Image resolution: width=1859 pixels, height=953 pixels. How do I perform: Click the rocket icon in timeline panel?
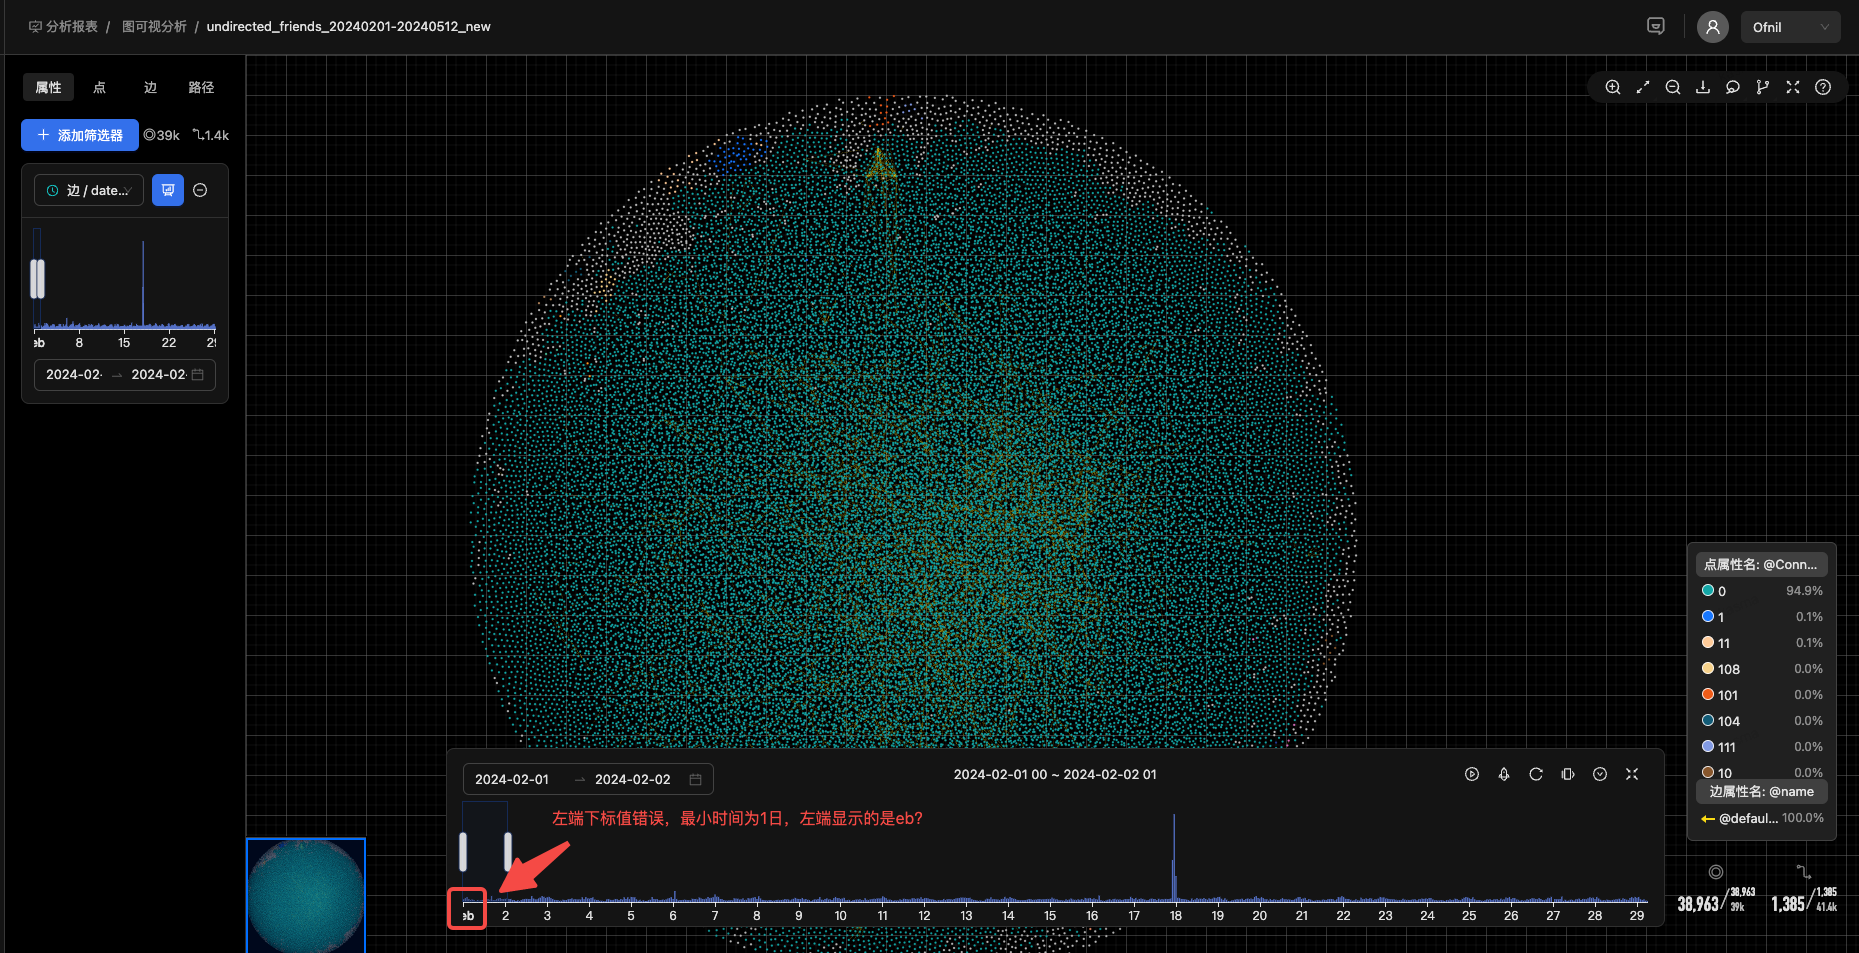(x=1504, y=774)
